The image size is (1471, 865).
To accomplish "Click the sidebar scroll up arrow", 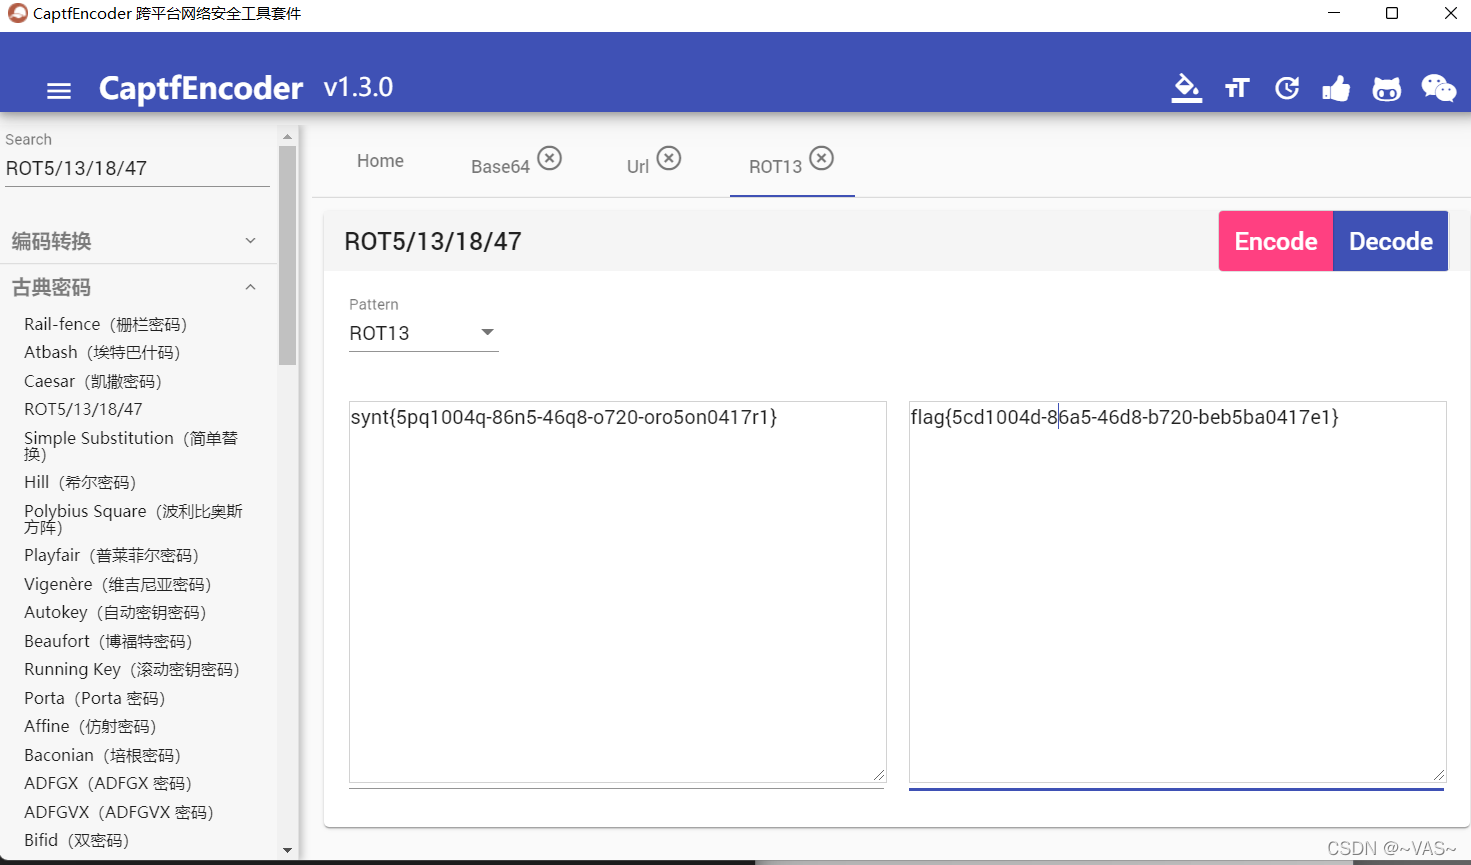I will coord(288,136).
